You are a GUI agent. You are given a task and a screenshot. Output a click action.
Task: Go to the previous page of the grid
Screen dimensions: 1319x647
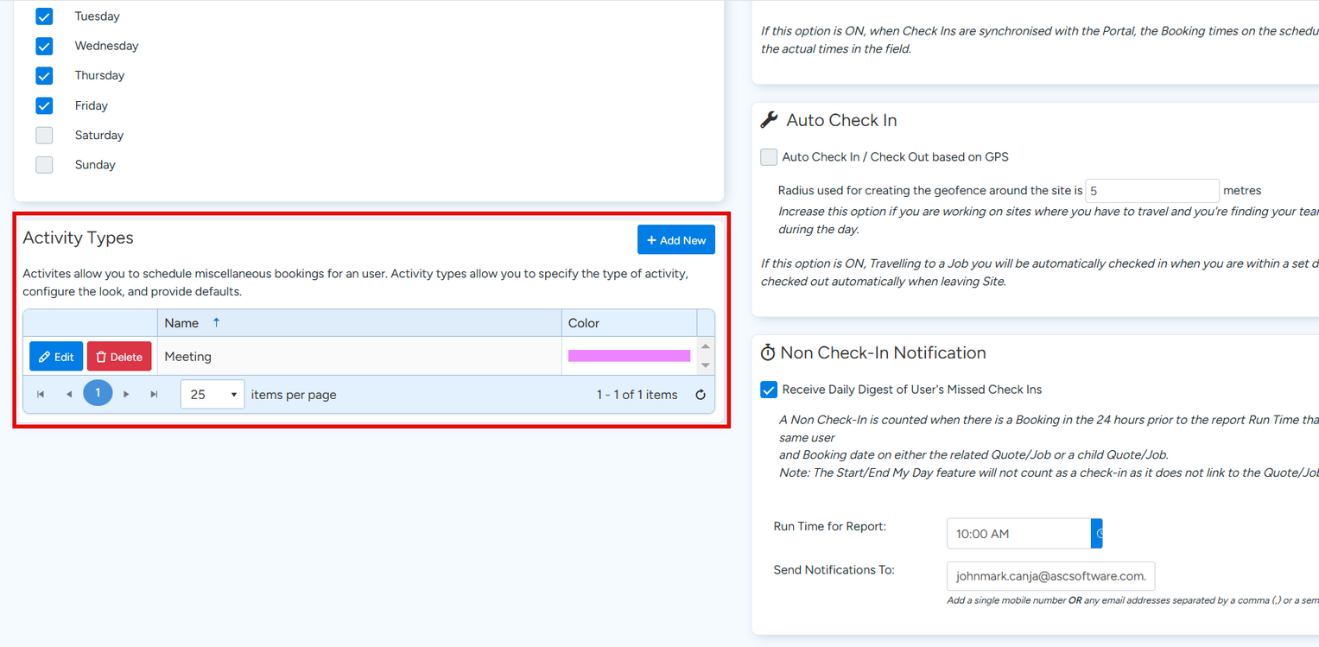(x=69, y=395)
